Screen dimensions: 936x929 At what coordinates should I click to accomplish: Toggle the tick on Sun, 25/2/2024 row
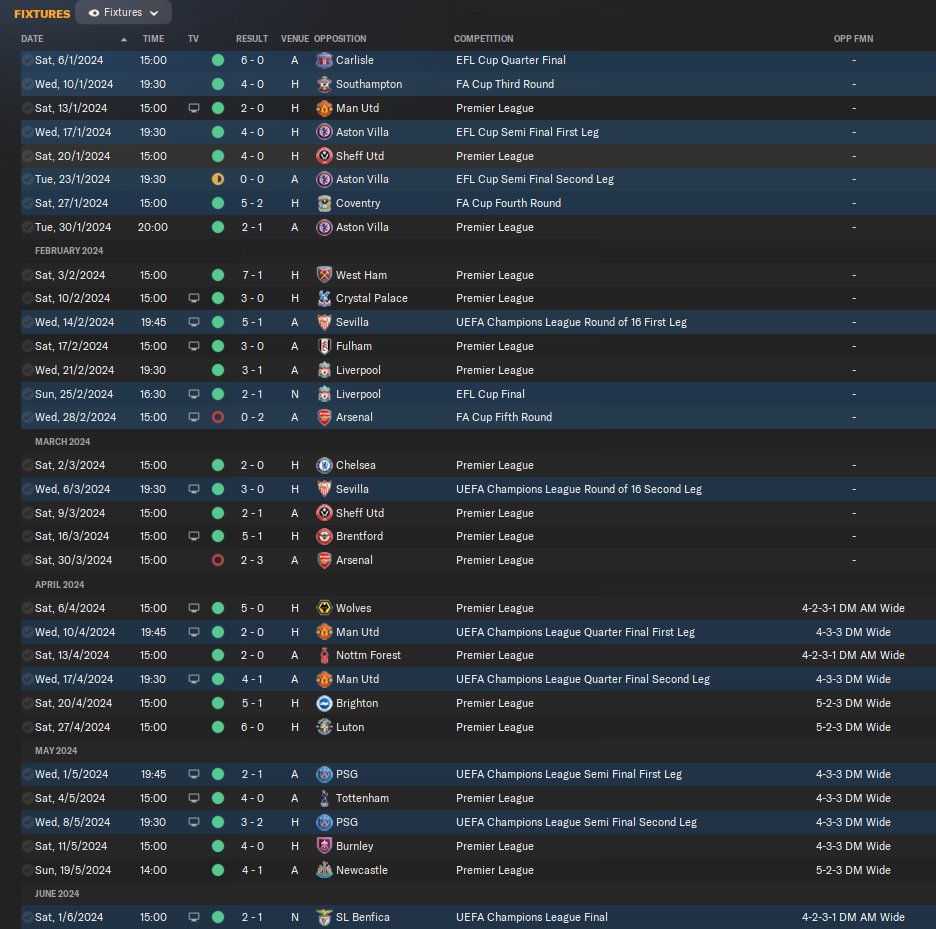pos(27,394)
